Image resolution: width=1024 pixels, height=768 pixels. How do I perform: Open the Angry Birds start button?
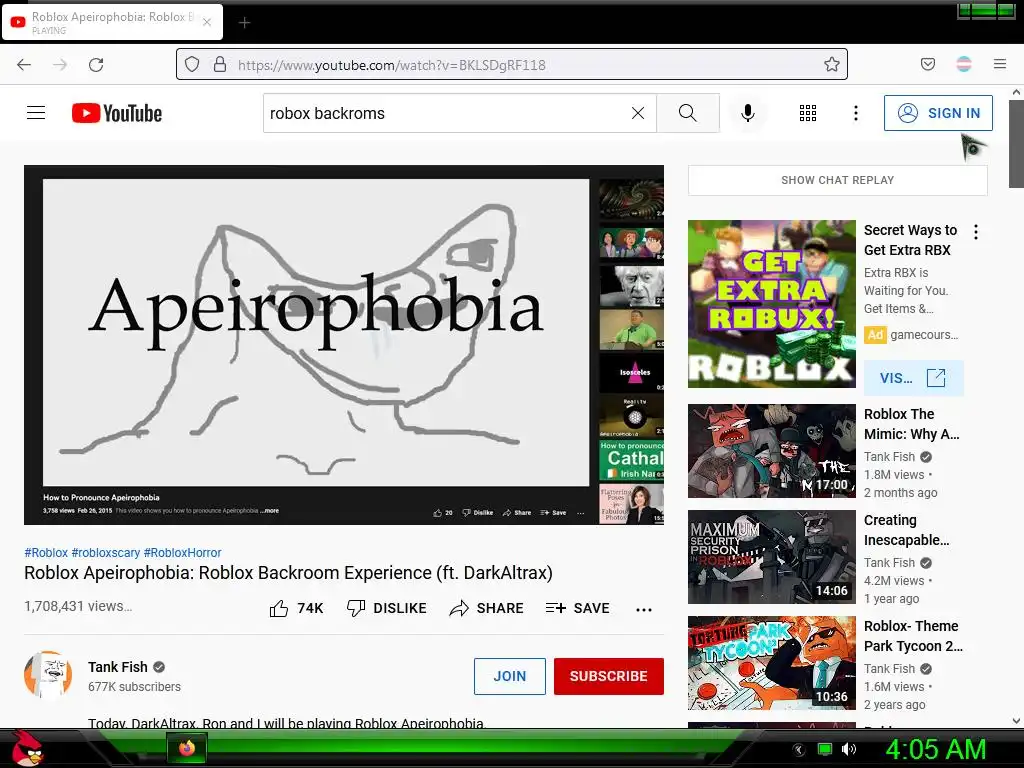27,748
